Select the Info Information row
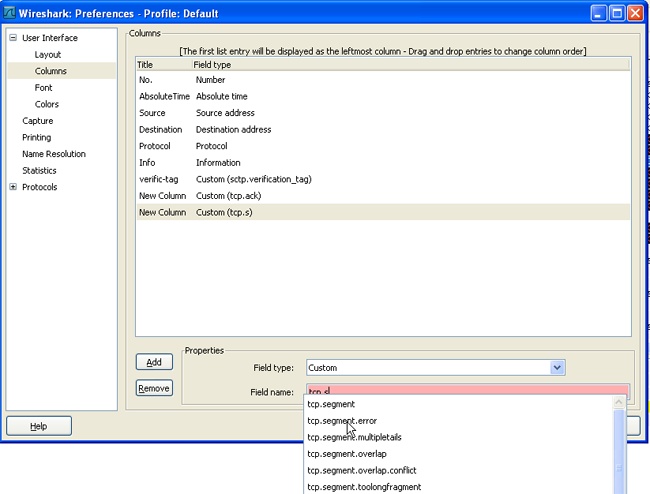 pyautogui.click(x=383, y=162)
